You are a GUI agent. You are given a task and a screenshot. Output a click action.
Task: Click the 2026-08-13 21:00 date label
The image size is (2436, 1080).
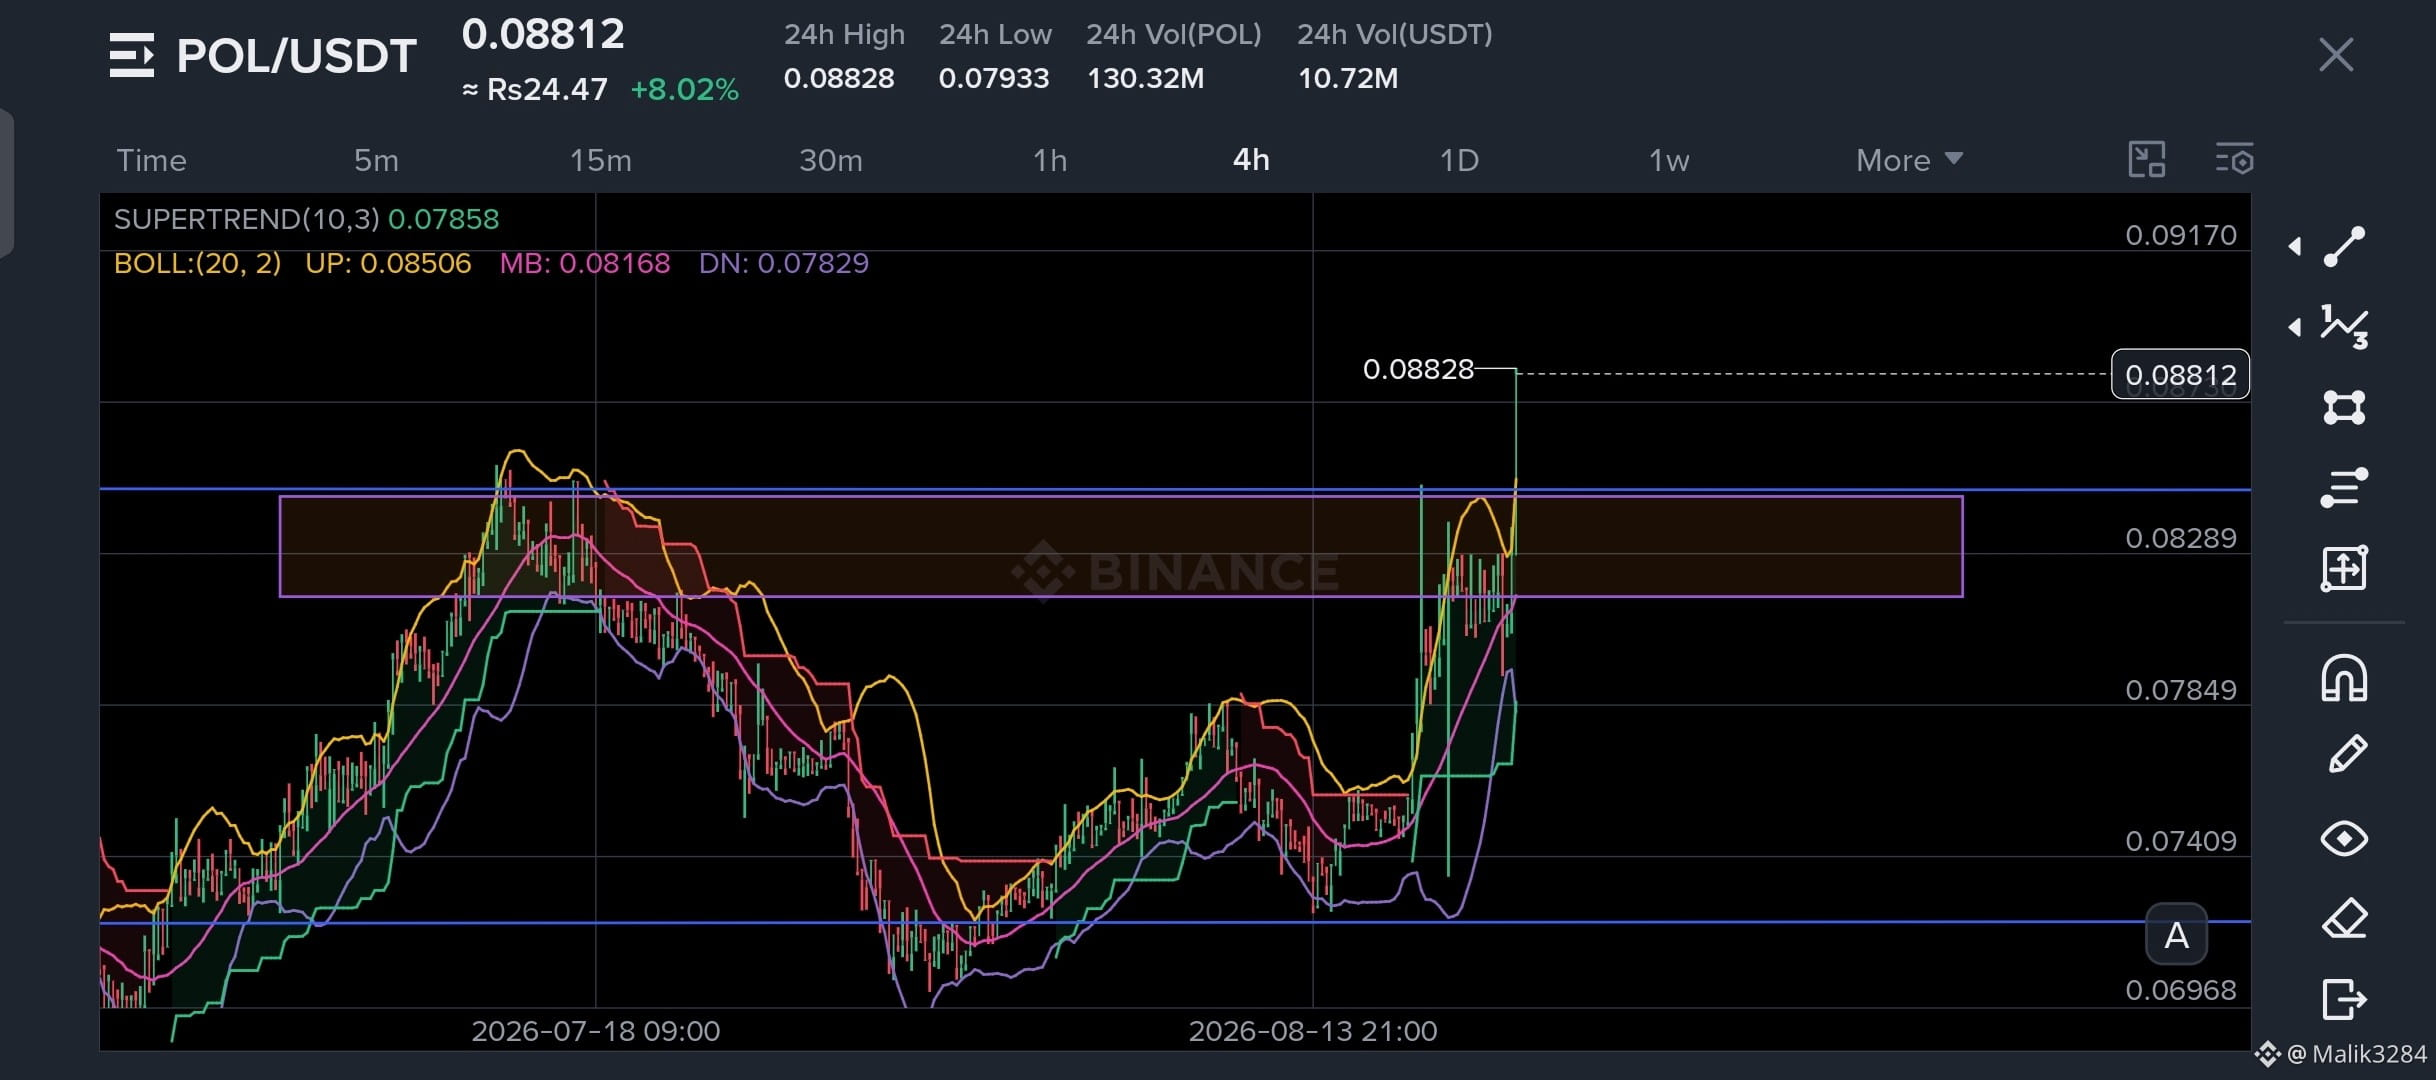pos(1313,1031)
